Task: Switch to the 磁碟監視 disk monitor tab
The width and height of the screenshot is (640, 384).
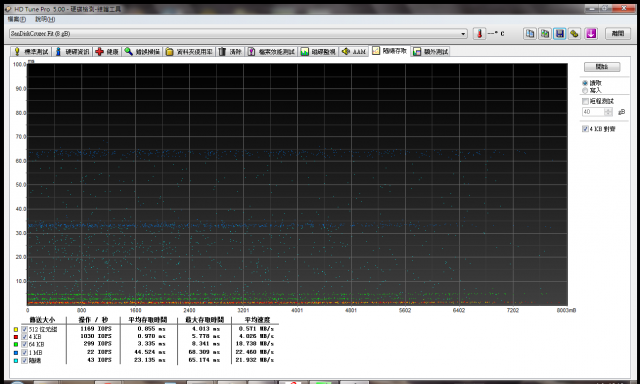Action: coord(318,51)
